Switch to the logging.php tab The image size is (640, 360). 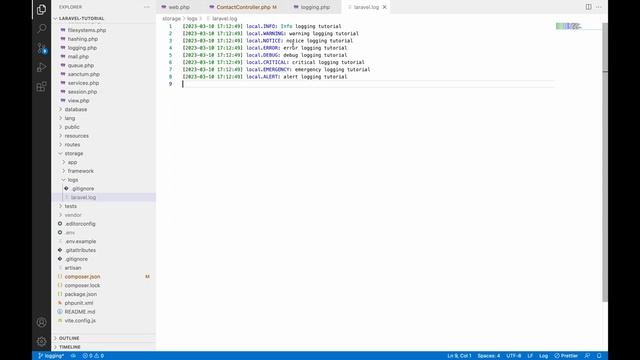[x=315, y=7]
